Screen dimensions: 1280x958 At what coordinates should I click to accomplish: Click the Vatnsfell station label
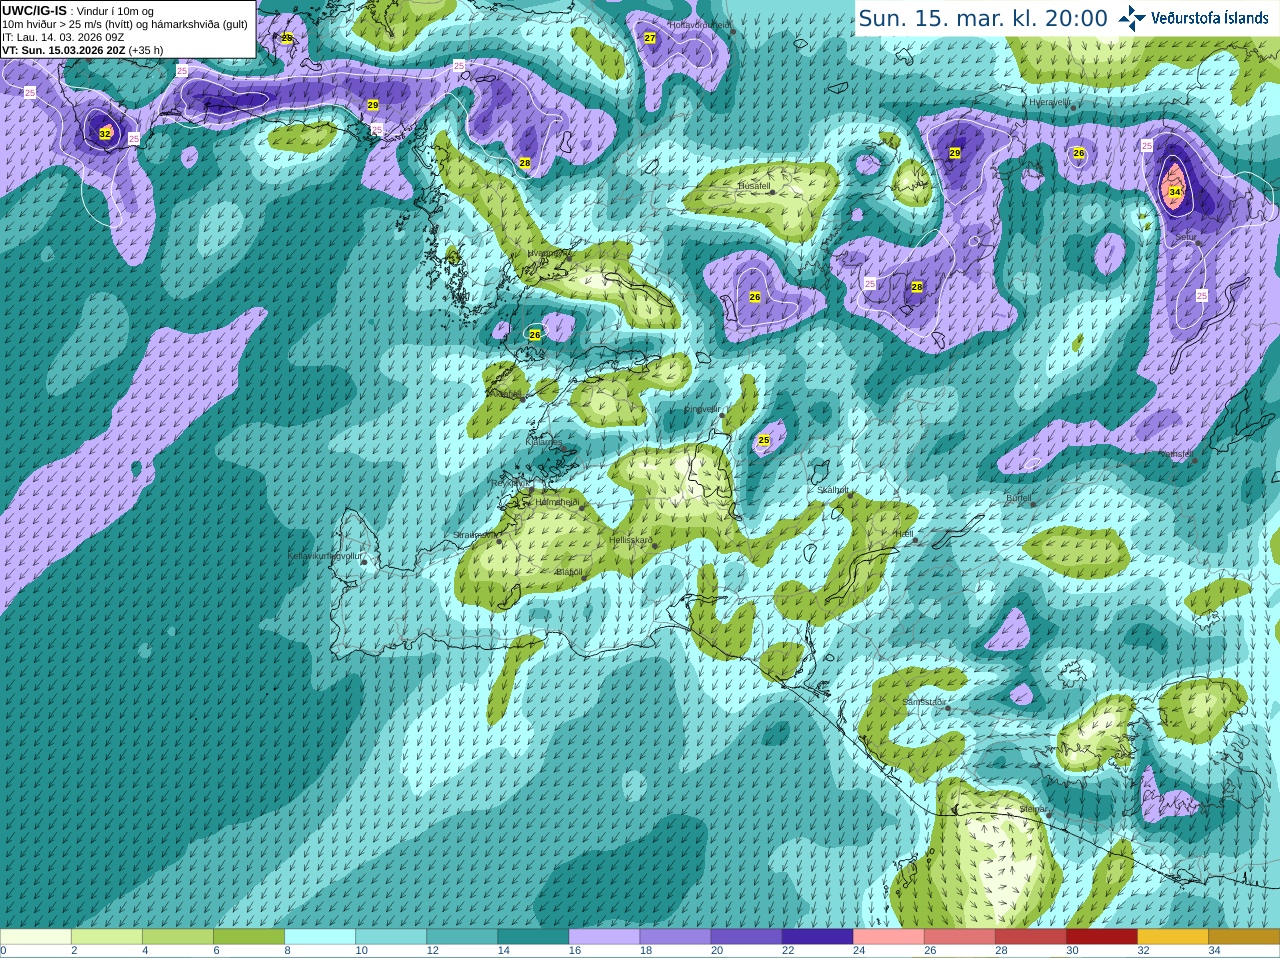[x=1176, y=454]
